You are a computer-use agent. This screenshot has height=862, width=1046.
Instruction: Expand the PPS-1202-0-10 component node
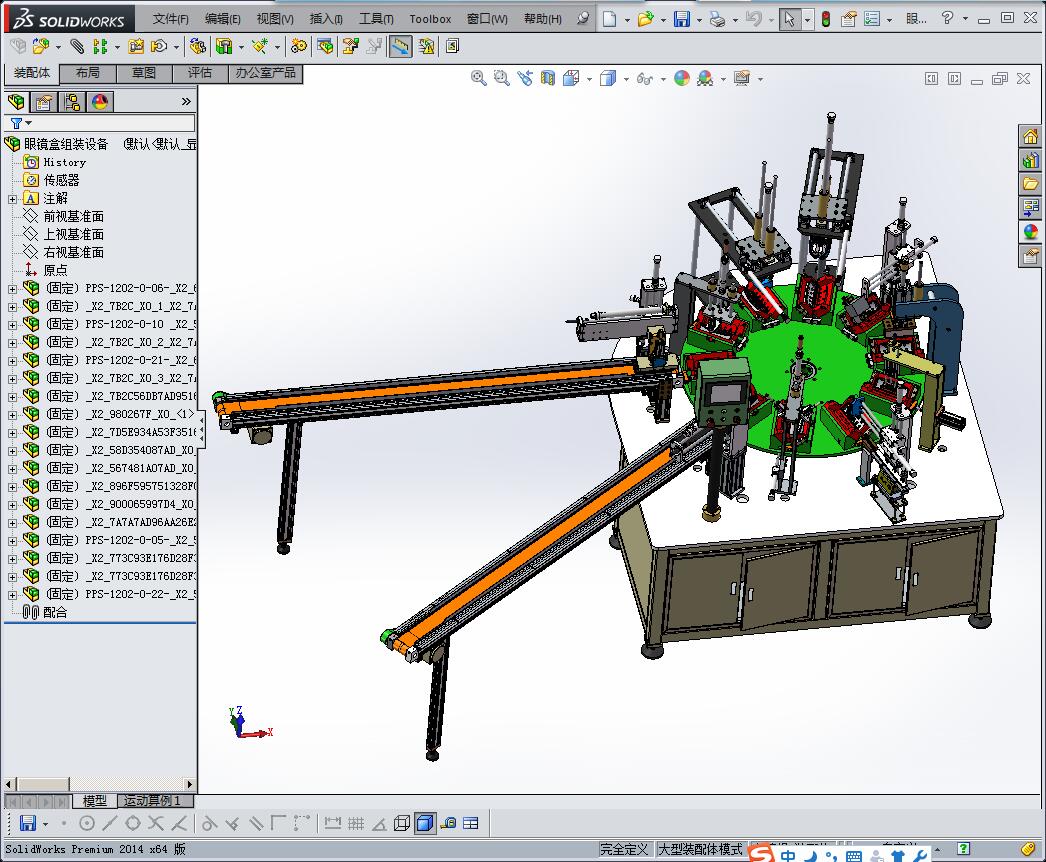(12, 325)
